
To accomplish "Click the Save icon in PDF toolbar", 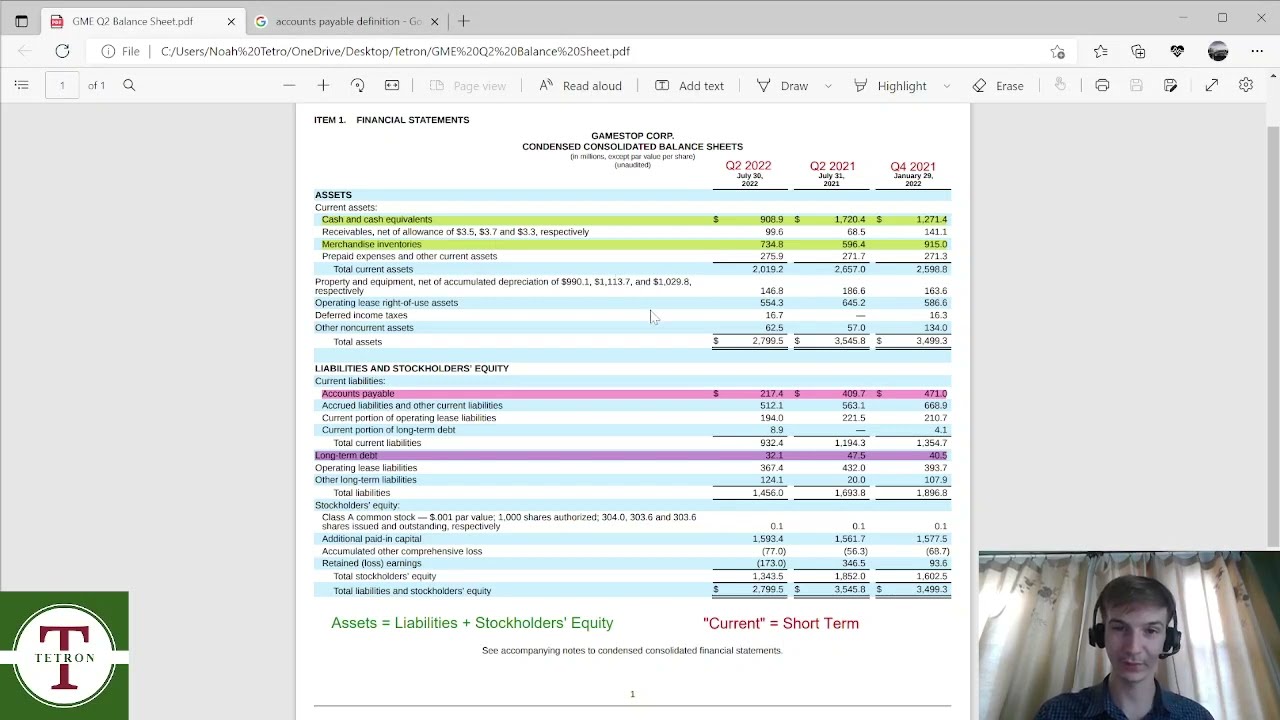I will (x=1136, y=85).
